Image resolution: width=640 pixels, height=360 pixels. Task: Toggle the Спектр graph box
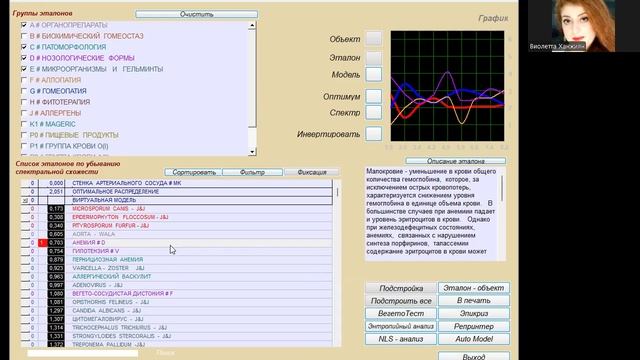coord(373,112)
